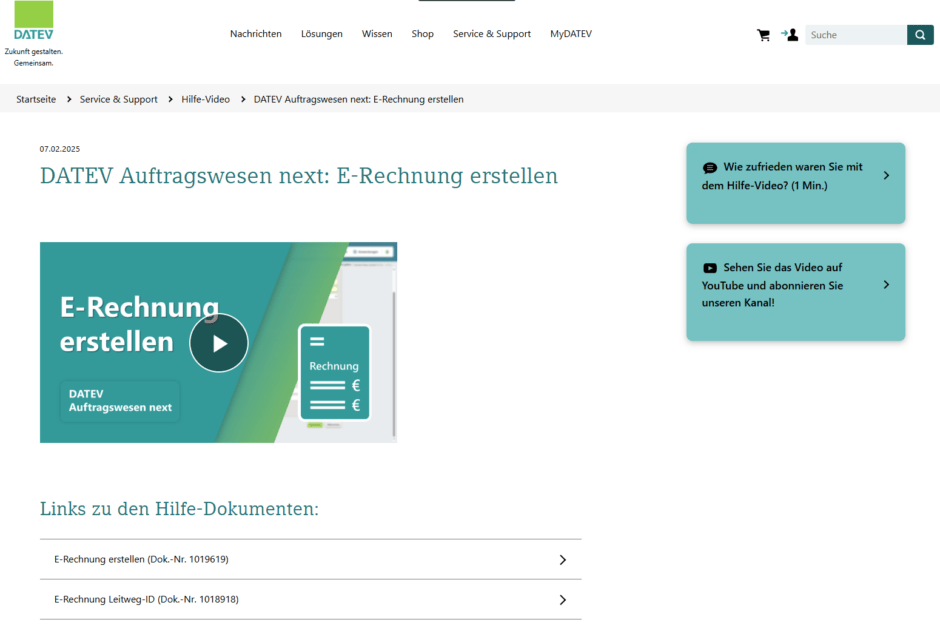This screenshot has width=940, height=628.
Task: Expand chevron on the satisfaction survey card
Action: coord(886,176)
